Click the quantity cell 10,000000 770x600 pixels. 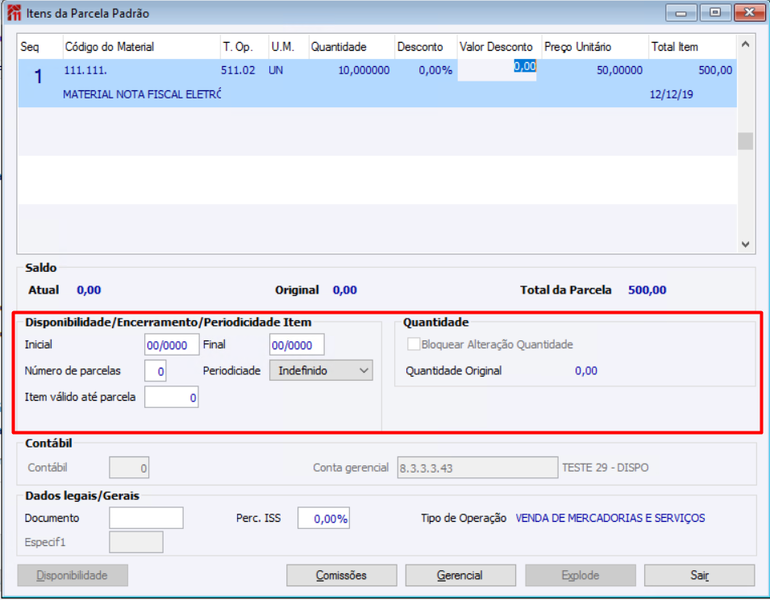point(364,70)
